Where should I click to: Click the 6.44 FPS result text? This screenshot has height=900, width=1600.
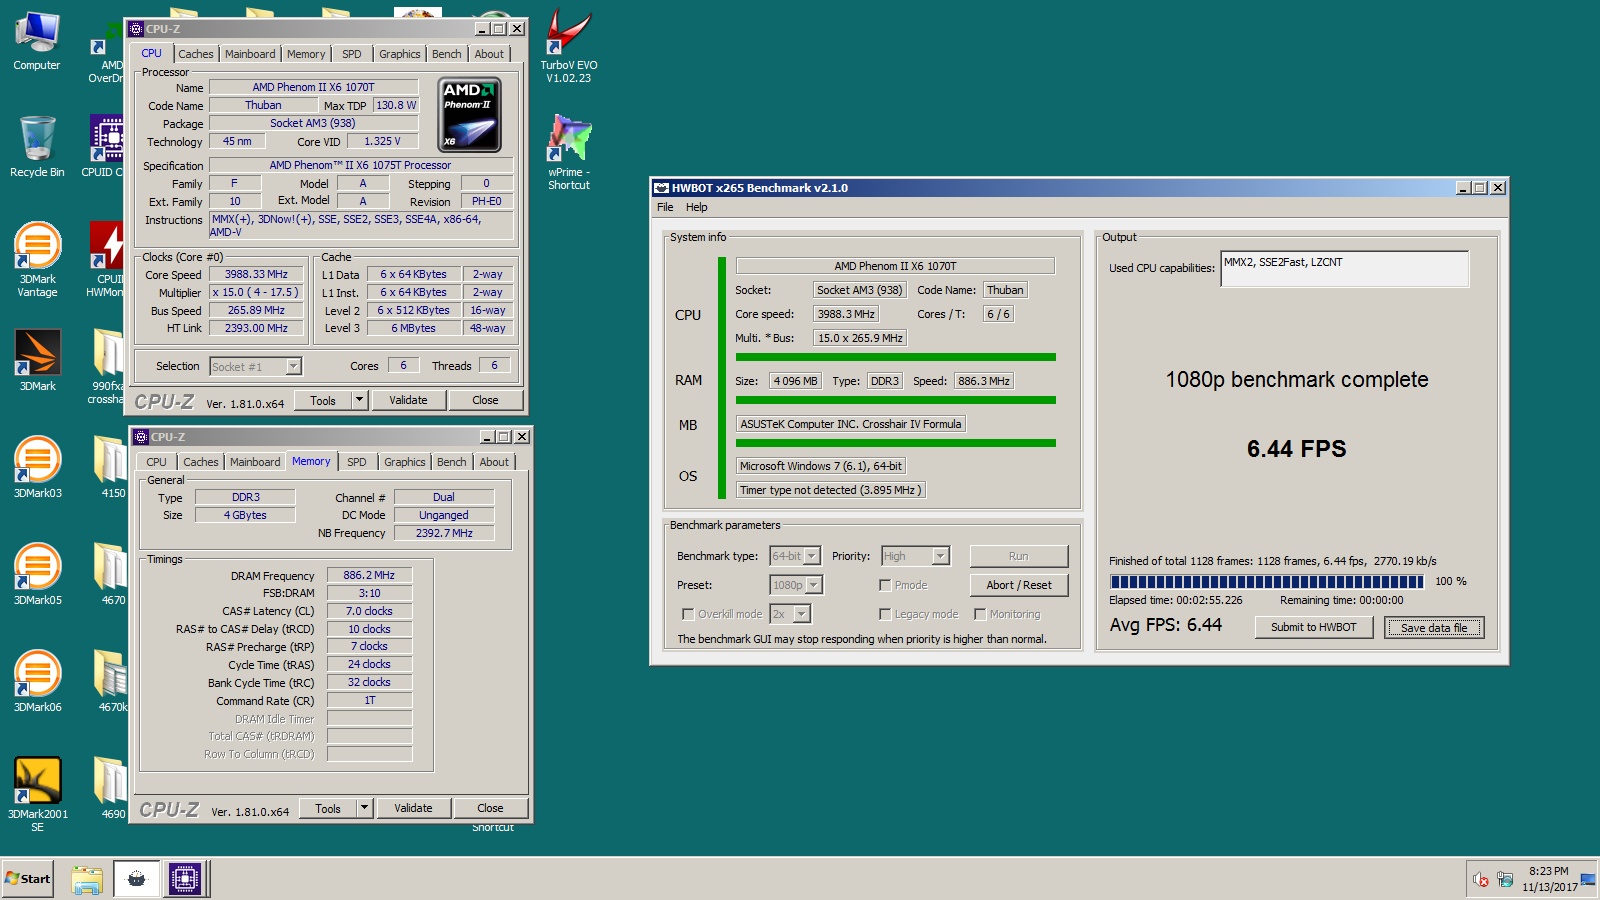[x=1296, y=449]
